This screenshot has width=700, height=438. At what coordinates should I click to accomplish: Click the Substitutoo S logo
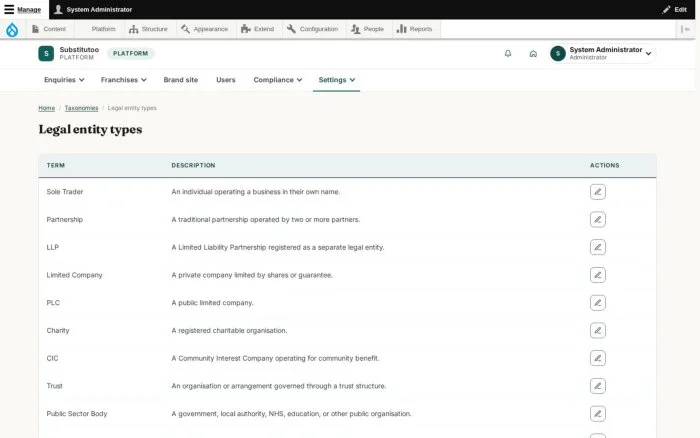[46, 54]
